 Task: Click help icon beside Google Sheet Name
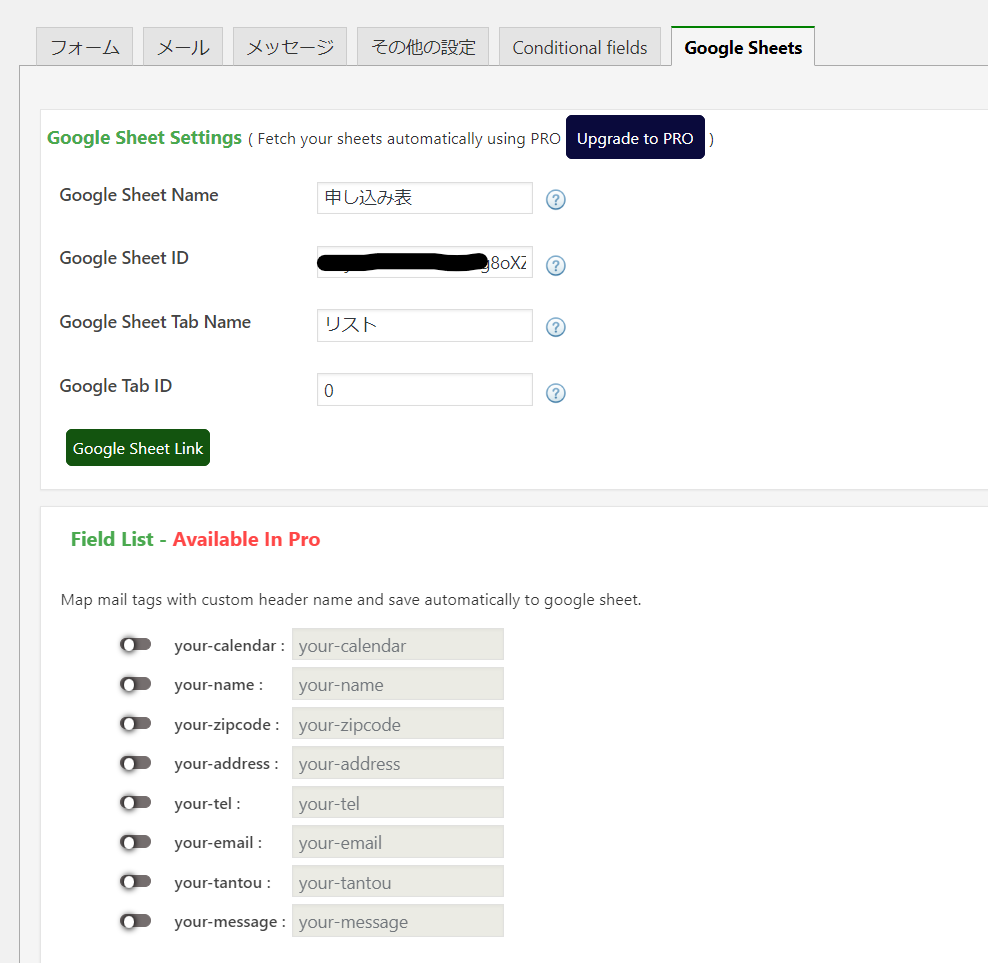pyautogui.click(x=556, y=200)
